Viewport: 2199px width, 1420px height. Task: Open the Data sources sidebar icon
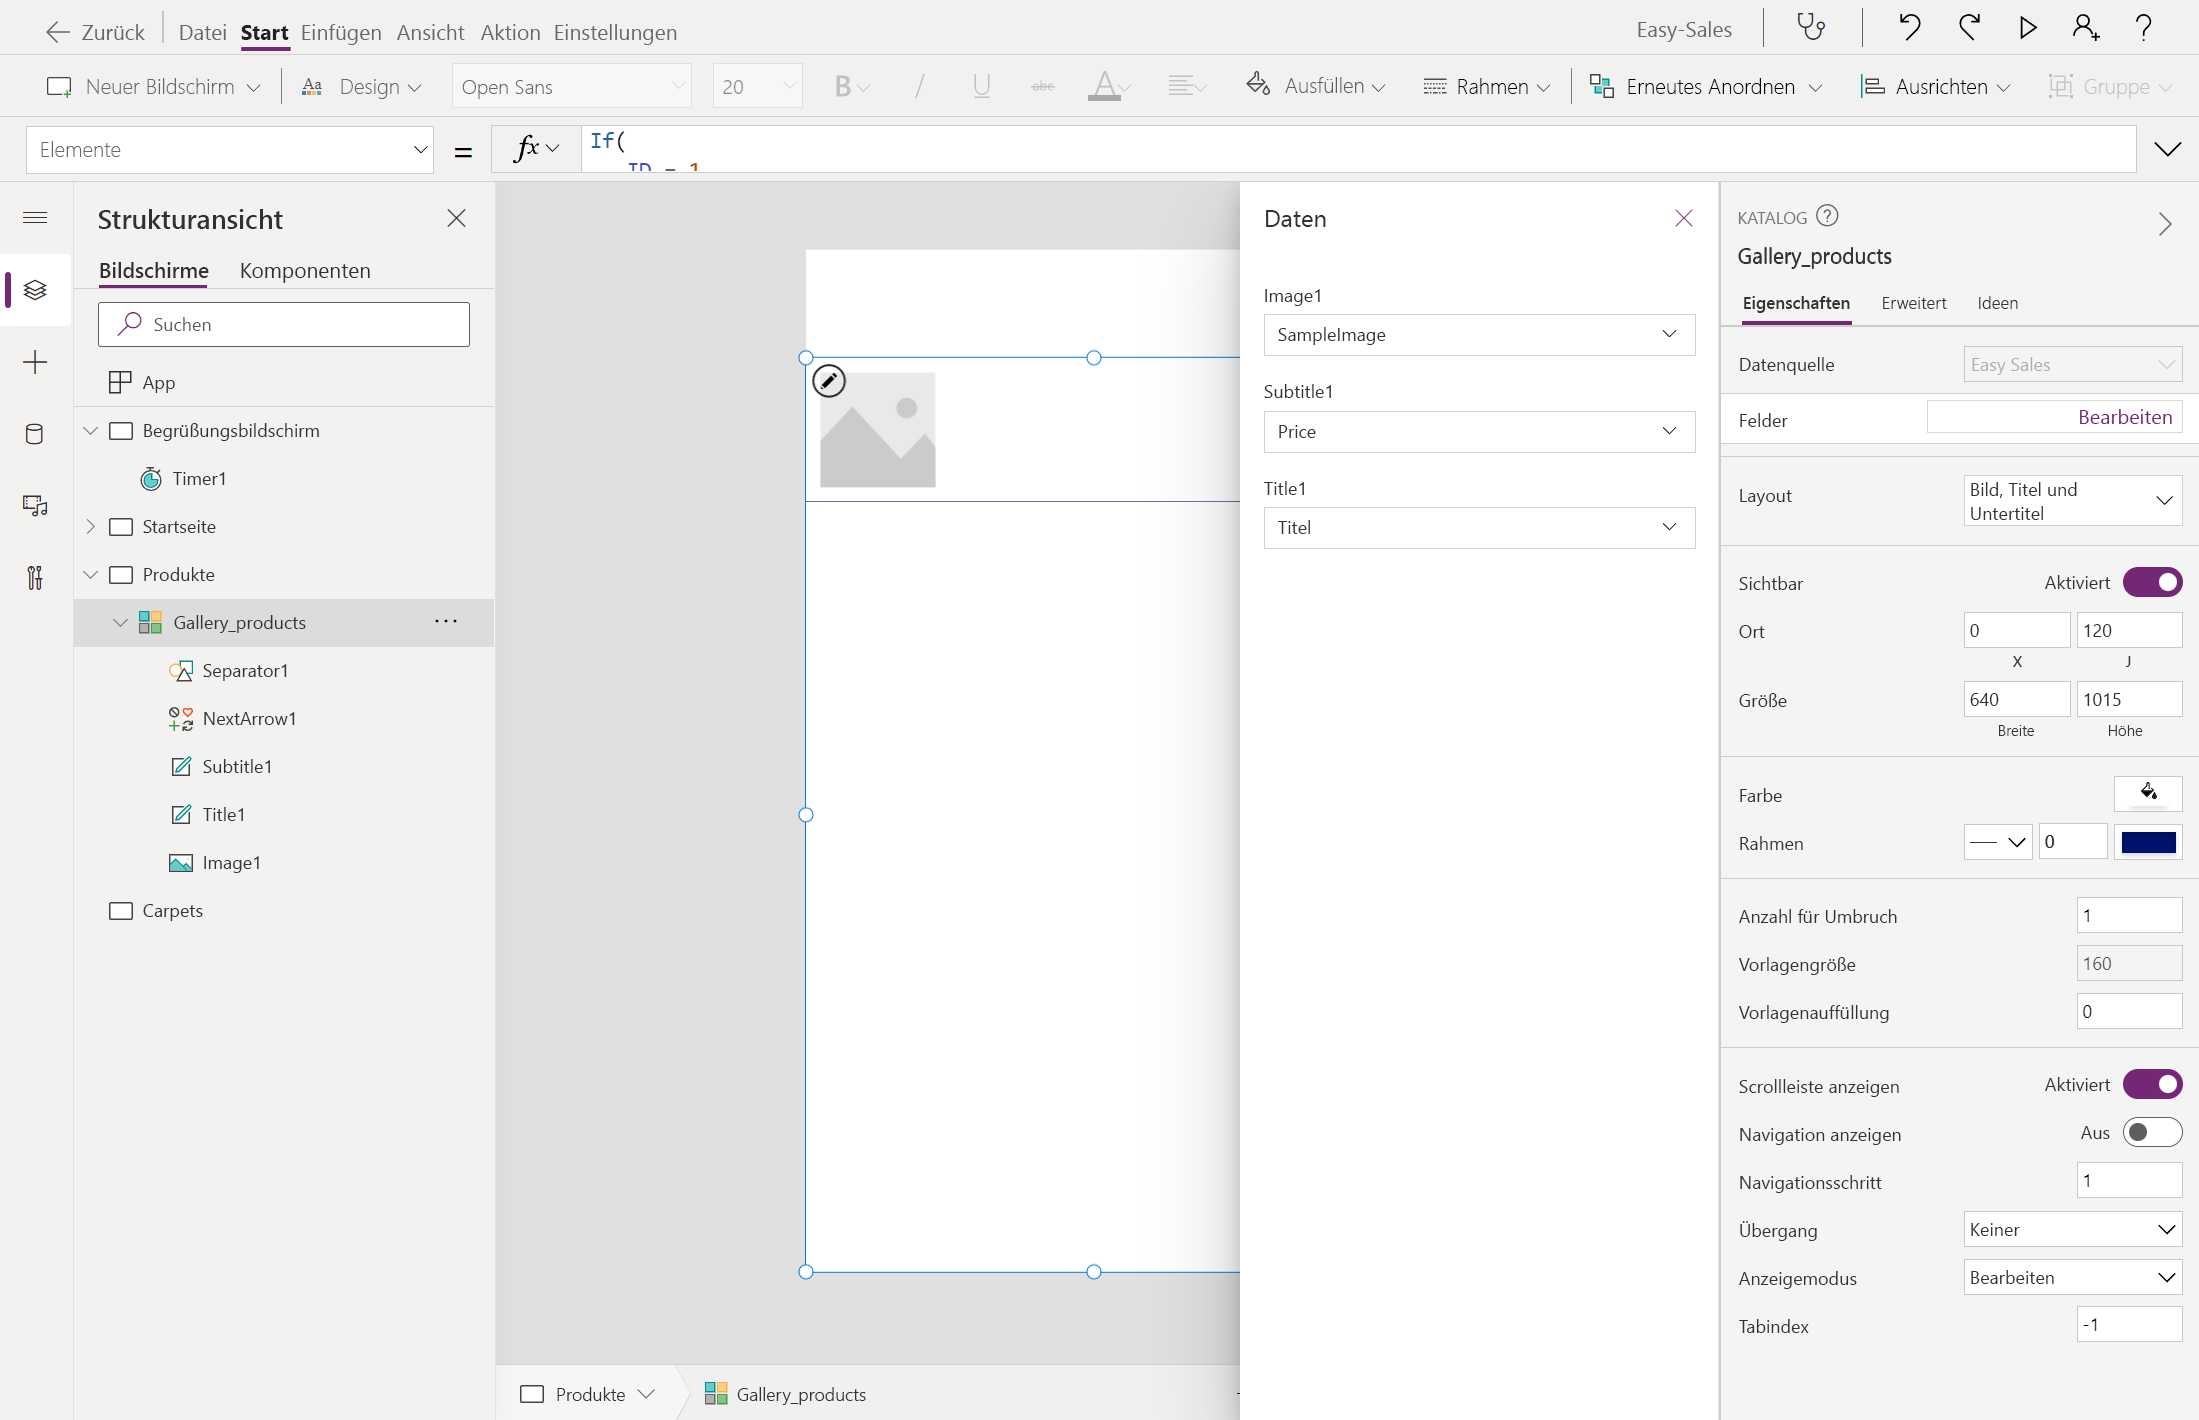coord(35,434)
